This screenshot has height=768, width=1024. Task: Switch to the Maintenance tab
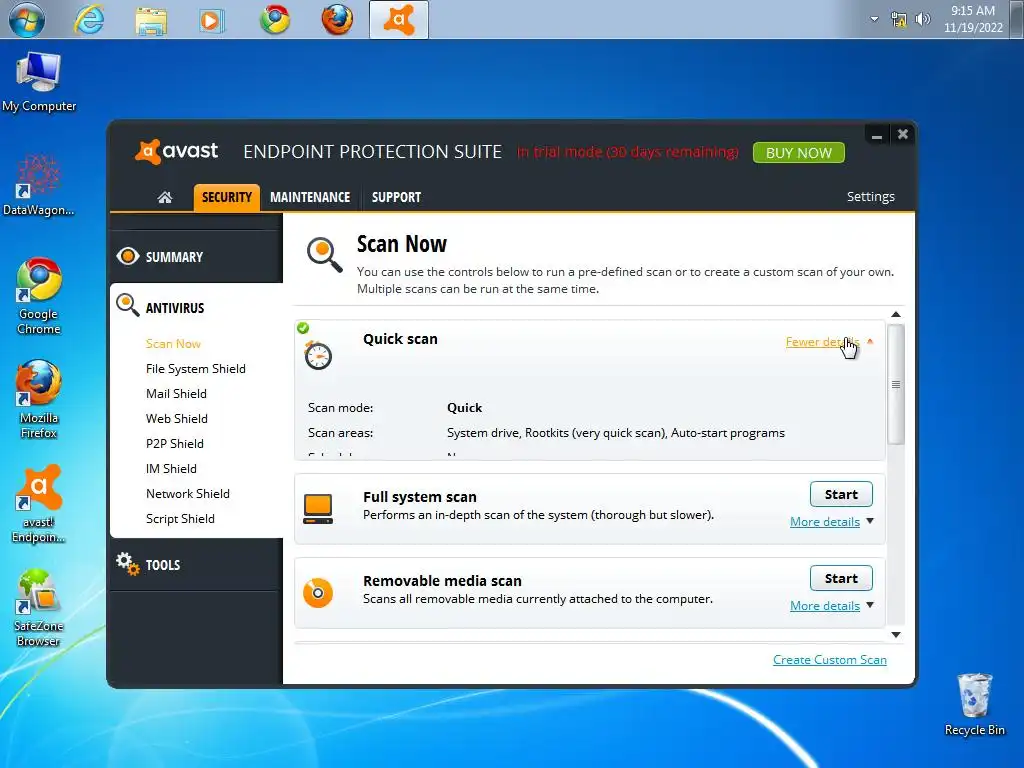click(x=310, y=197)
